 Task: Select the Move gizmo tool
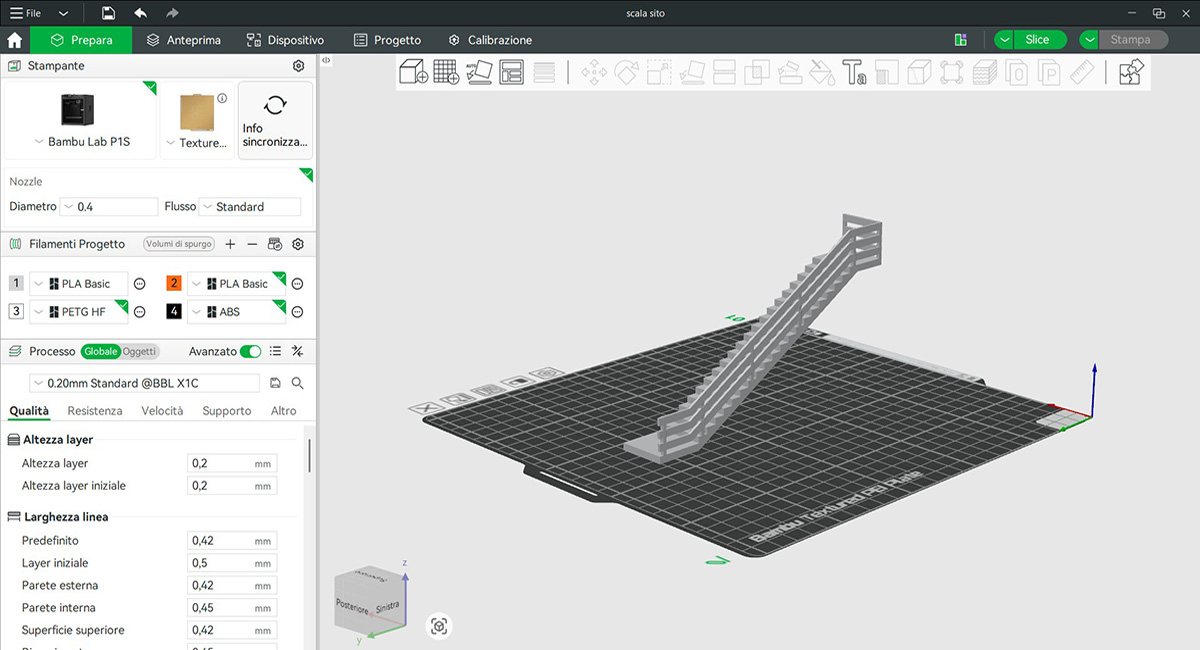[595, 72]
